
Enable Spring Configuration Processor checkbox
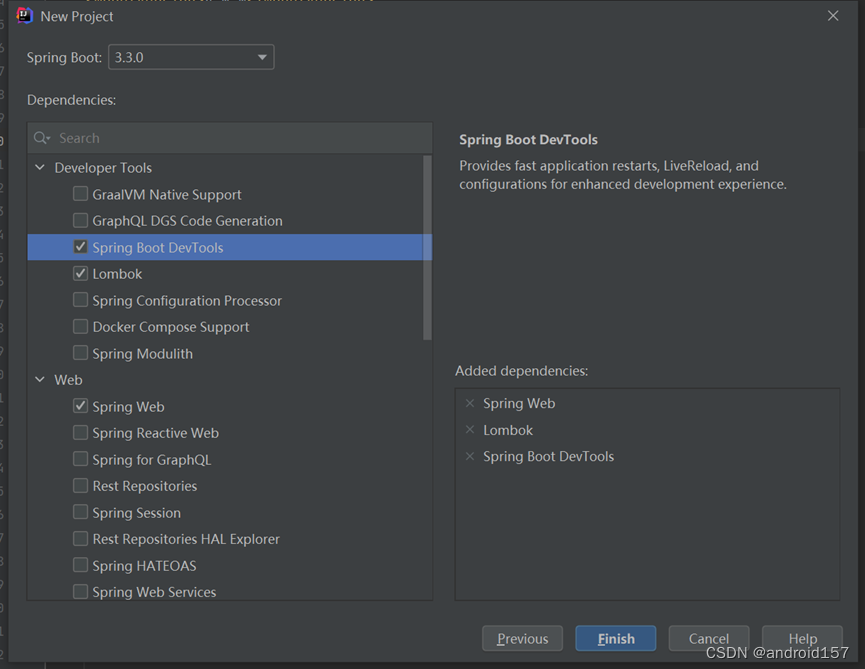(x=81, y=299)
